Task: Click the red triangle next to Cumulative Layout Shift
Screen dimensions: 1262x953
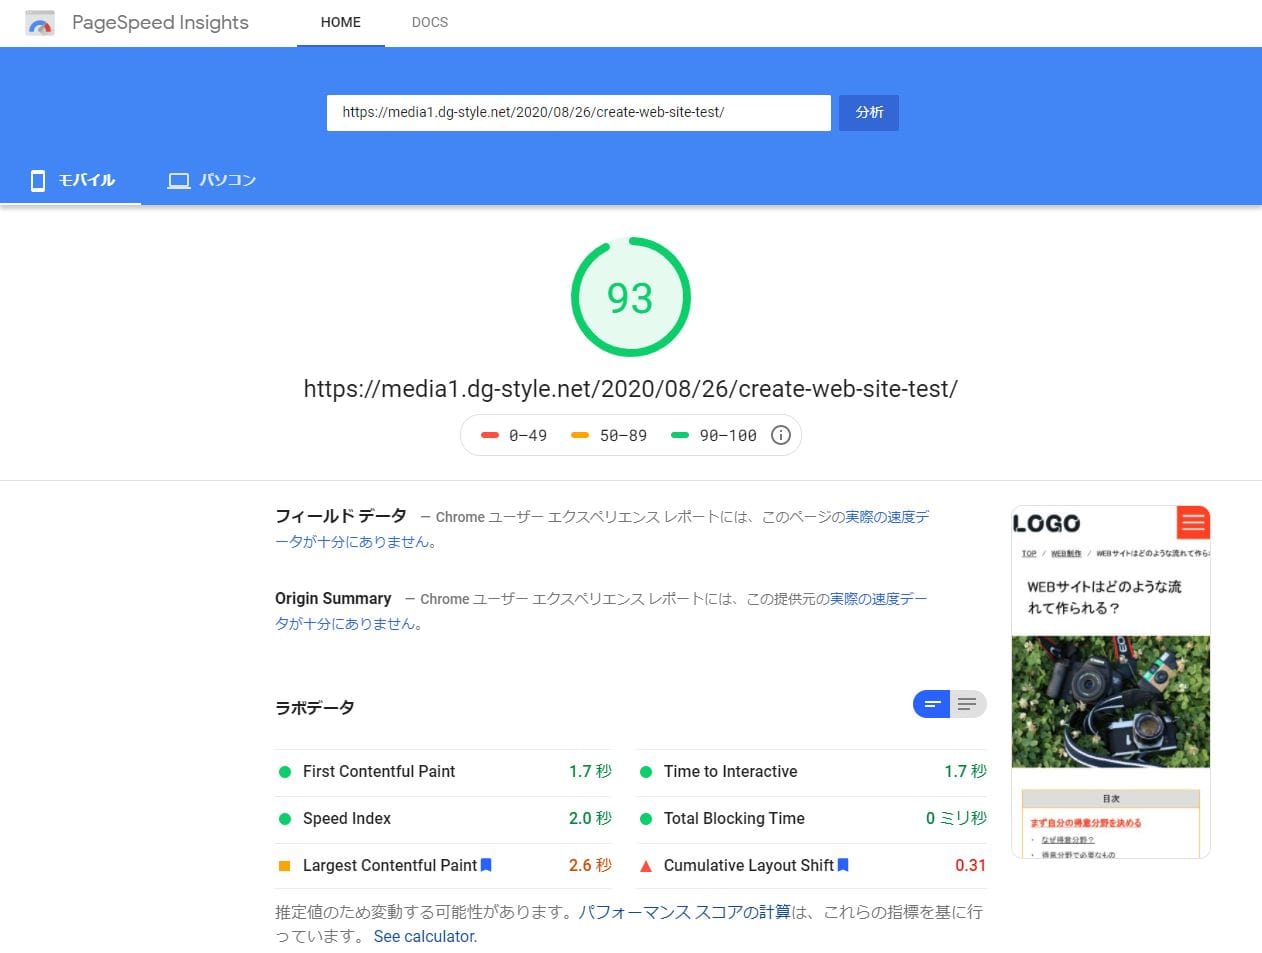Action: (x=646, y=866)
